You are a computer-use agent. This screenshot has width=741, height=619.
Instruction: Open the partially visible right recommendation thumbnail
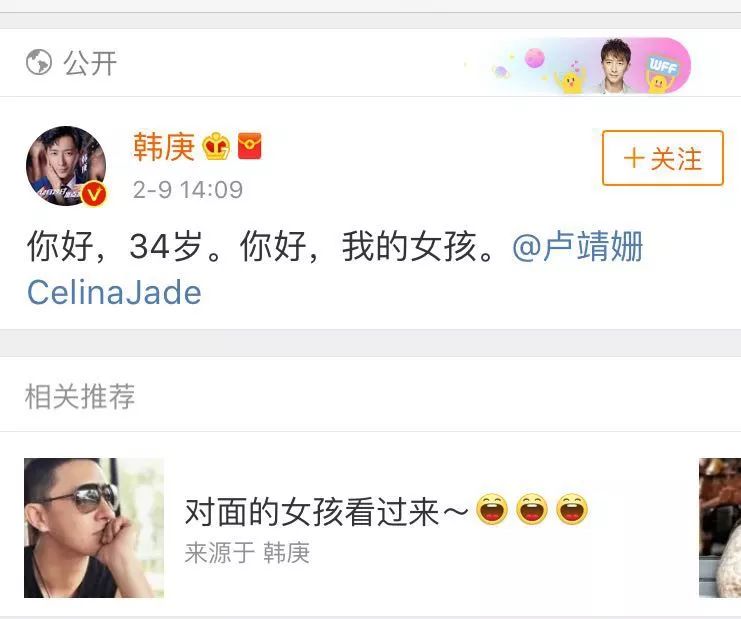pyautogui.click(x=720, y=528)
